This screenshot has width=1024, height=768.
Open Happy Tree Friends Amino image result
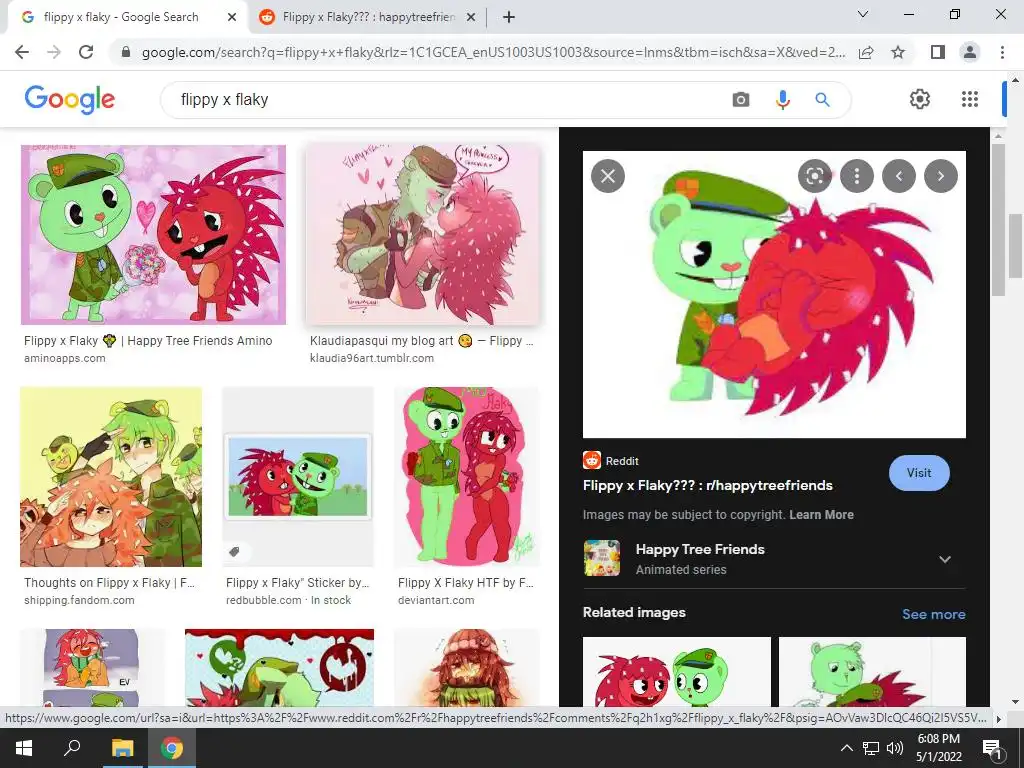tap(153, 234)
